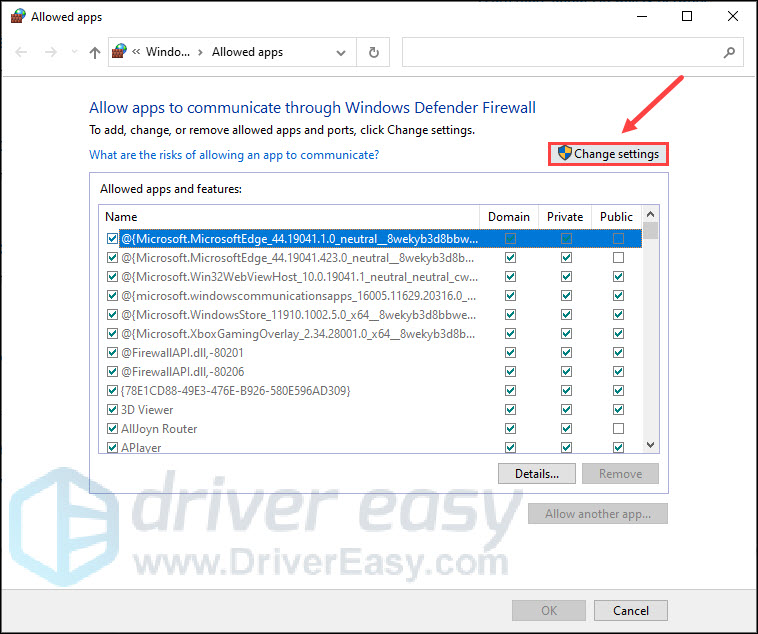Click the search magnifier icon

click(729, 52)
